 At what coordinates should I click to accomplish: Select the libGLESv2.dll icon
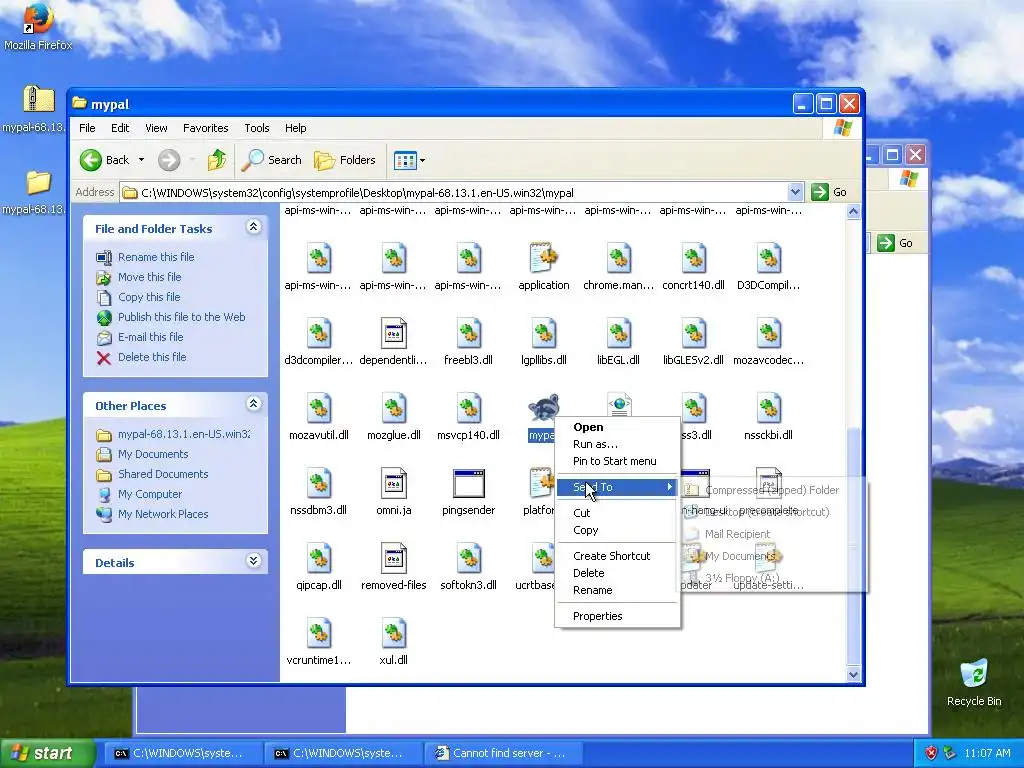pos(694,333)
